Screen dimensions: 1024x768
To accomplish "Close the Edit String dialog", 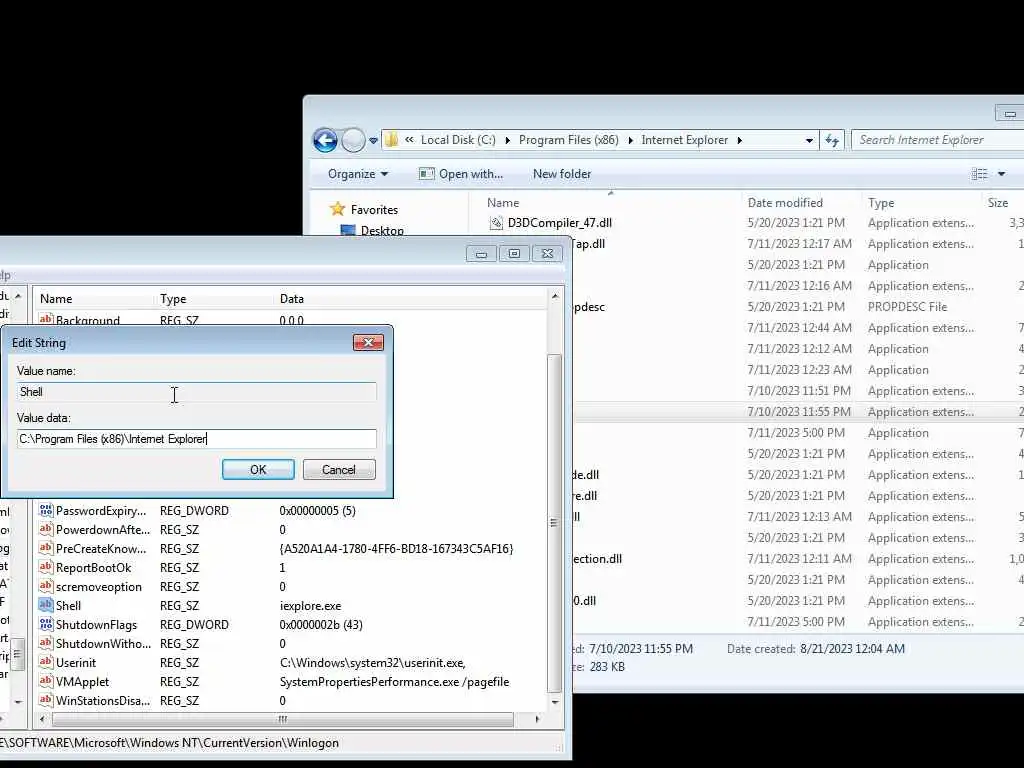I will pyautogui.click(x=368, y=343).
